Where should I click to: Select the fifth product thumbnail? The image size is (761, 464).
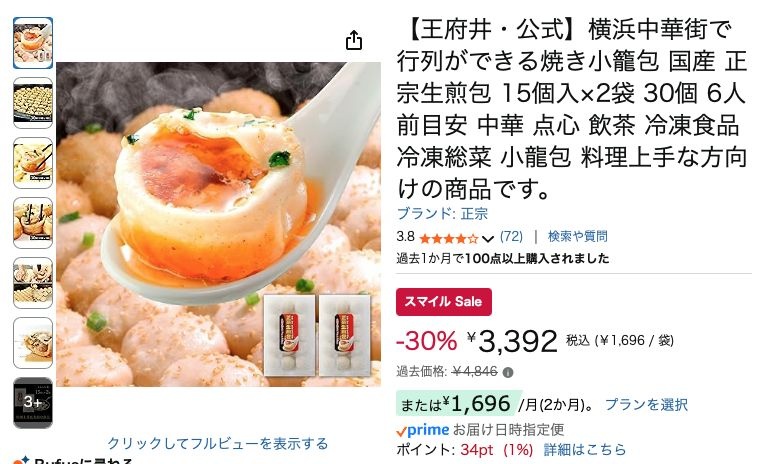(33, 283)
